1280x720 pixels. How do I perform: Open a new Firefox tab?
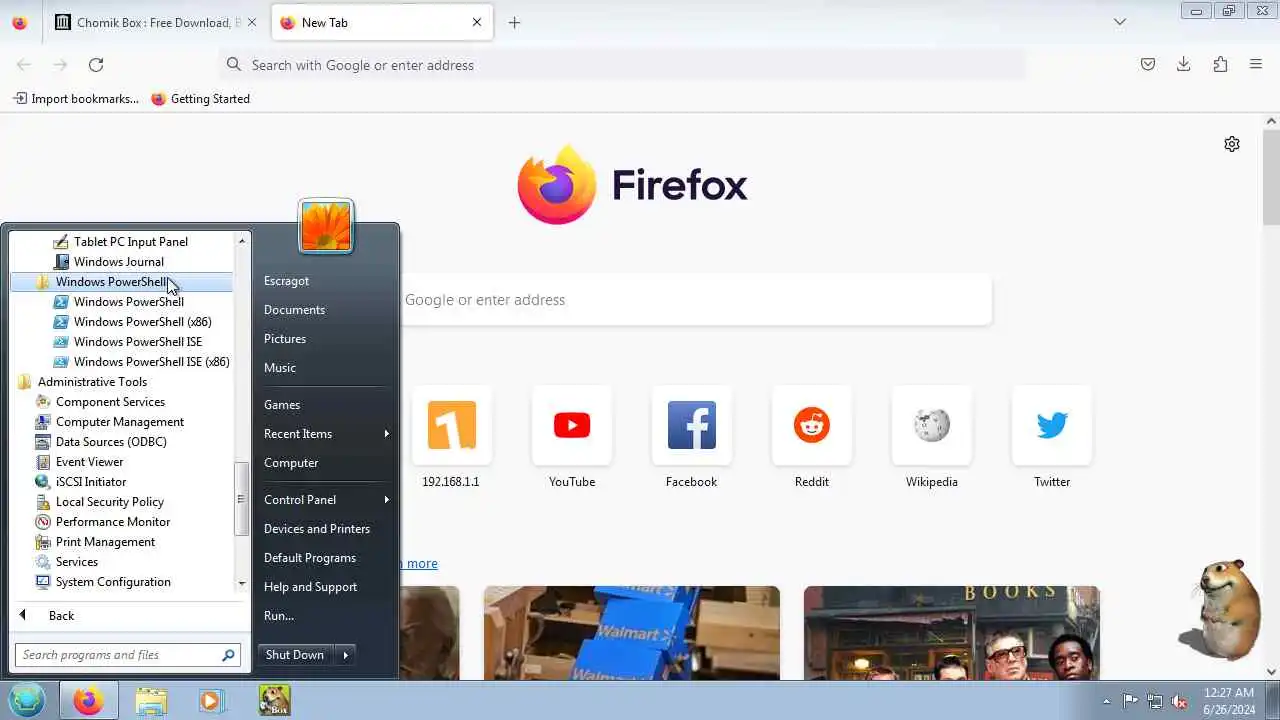[x=514, y=22]
